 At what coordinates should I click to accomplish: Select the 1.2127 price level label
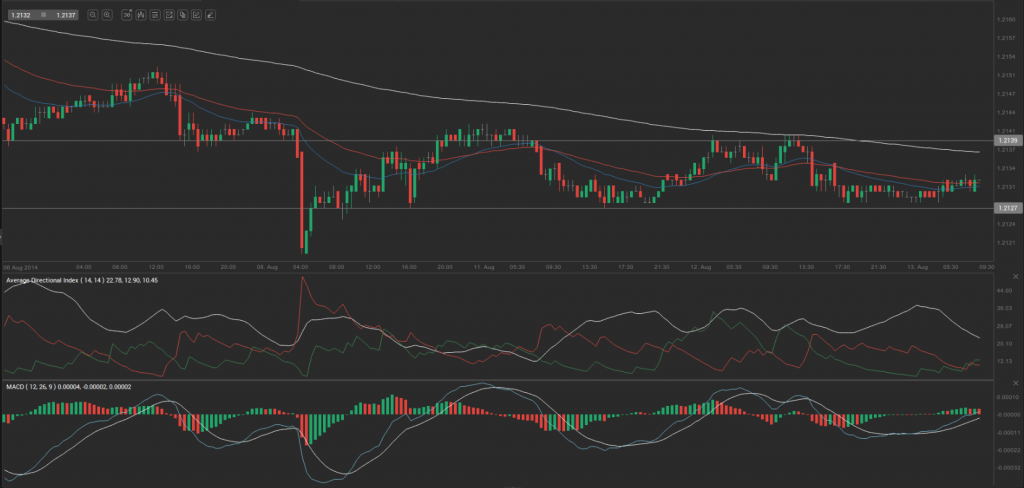click(1007, 207)
